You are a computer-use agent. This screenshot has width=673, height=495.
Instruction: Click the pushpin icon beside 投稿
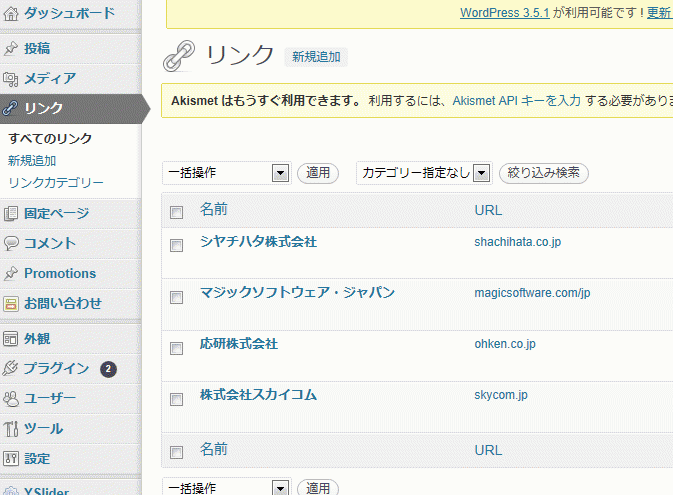point(11,49)
